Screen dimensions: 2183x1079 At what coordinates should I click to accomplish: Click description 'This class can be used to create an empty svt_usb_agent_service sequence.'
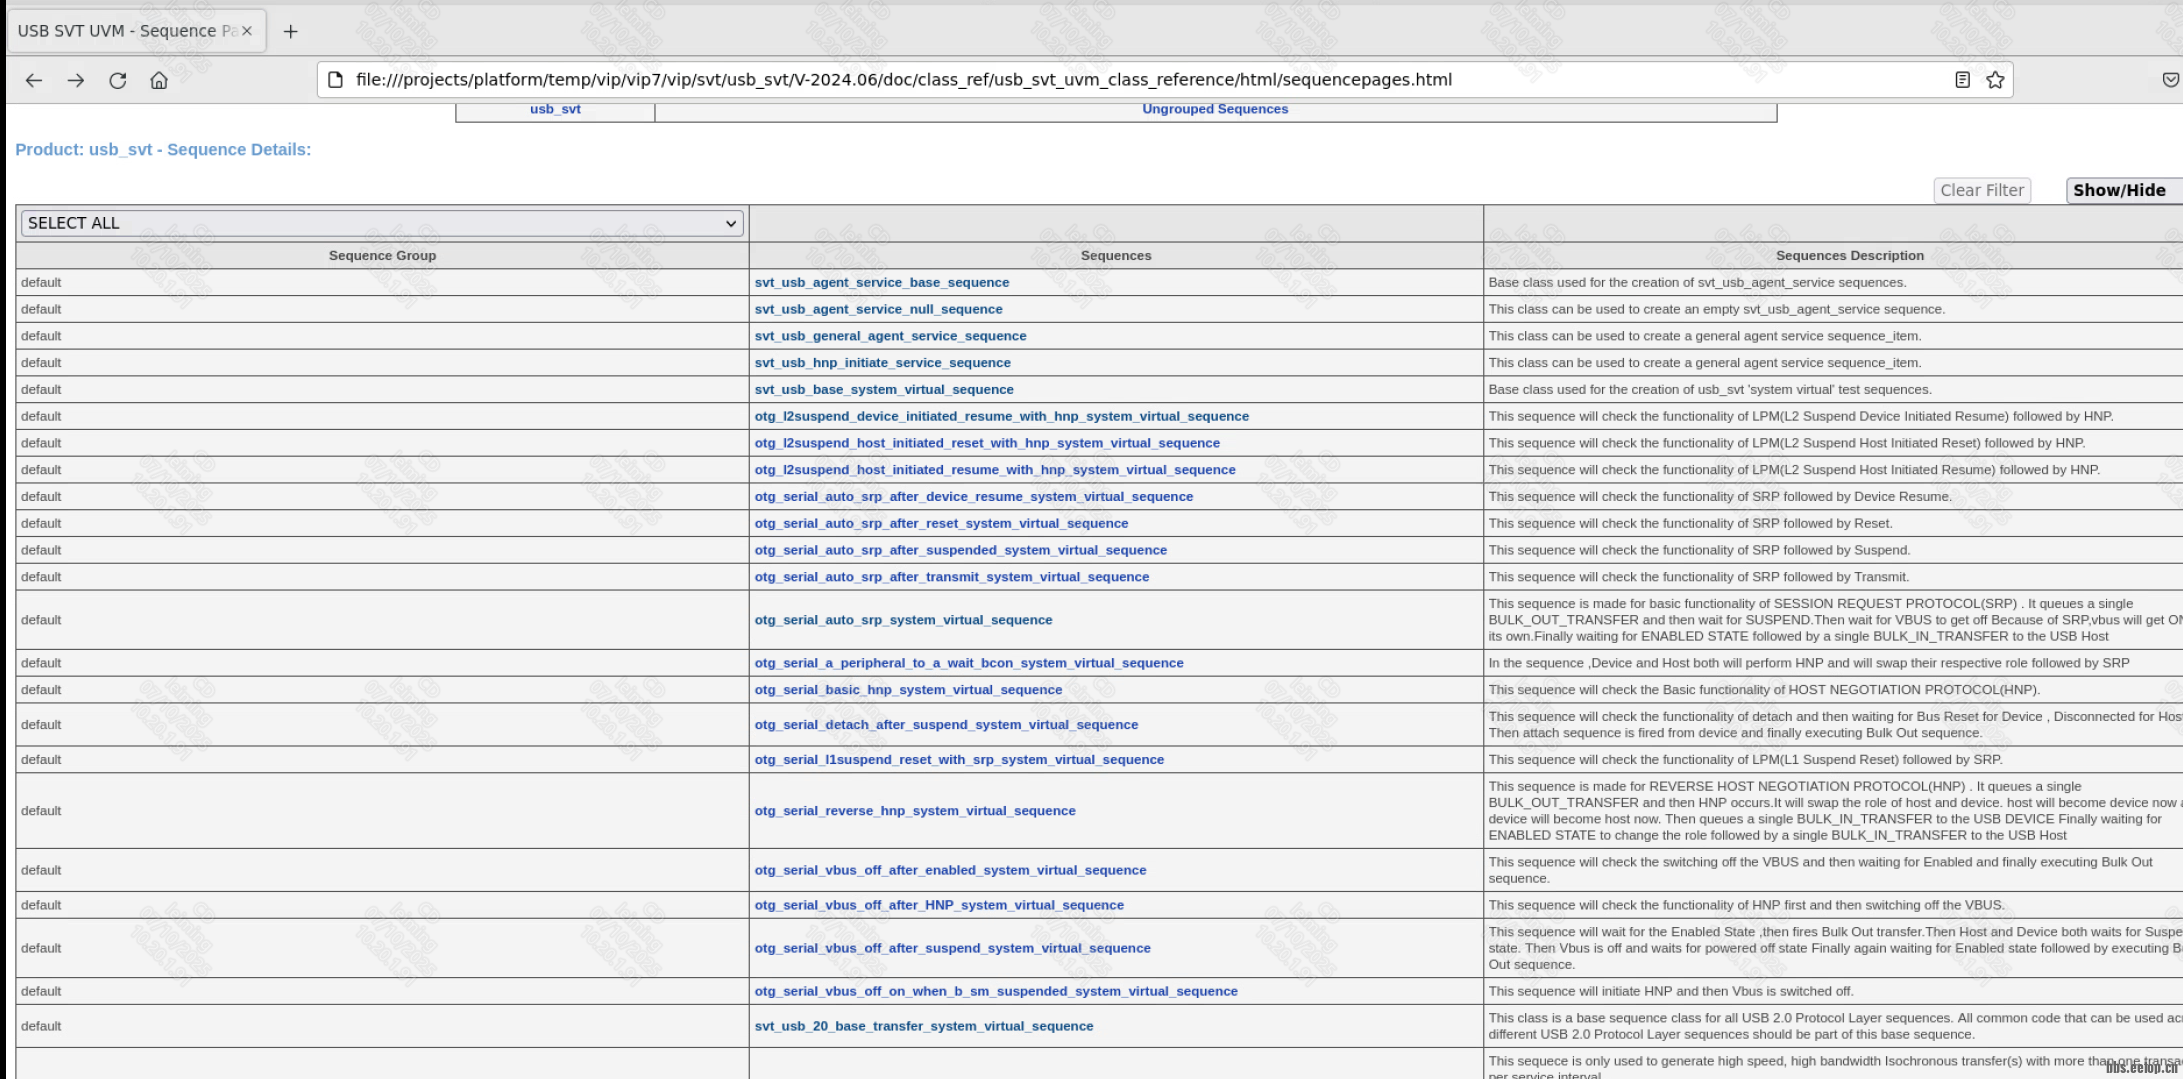coord(1716,310)
